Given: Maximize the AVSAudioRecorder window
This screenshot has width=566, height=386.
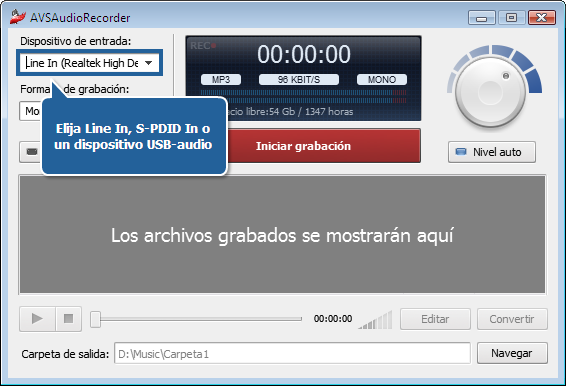Looking at the screenshot, I should coord(511,18).
